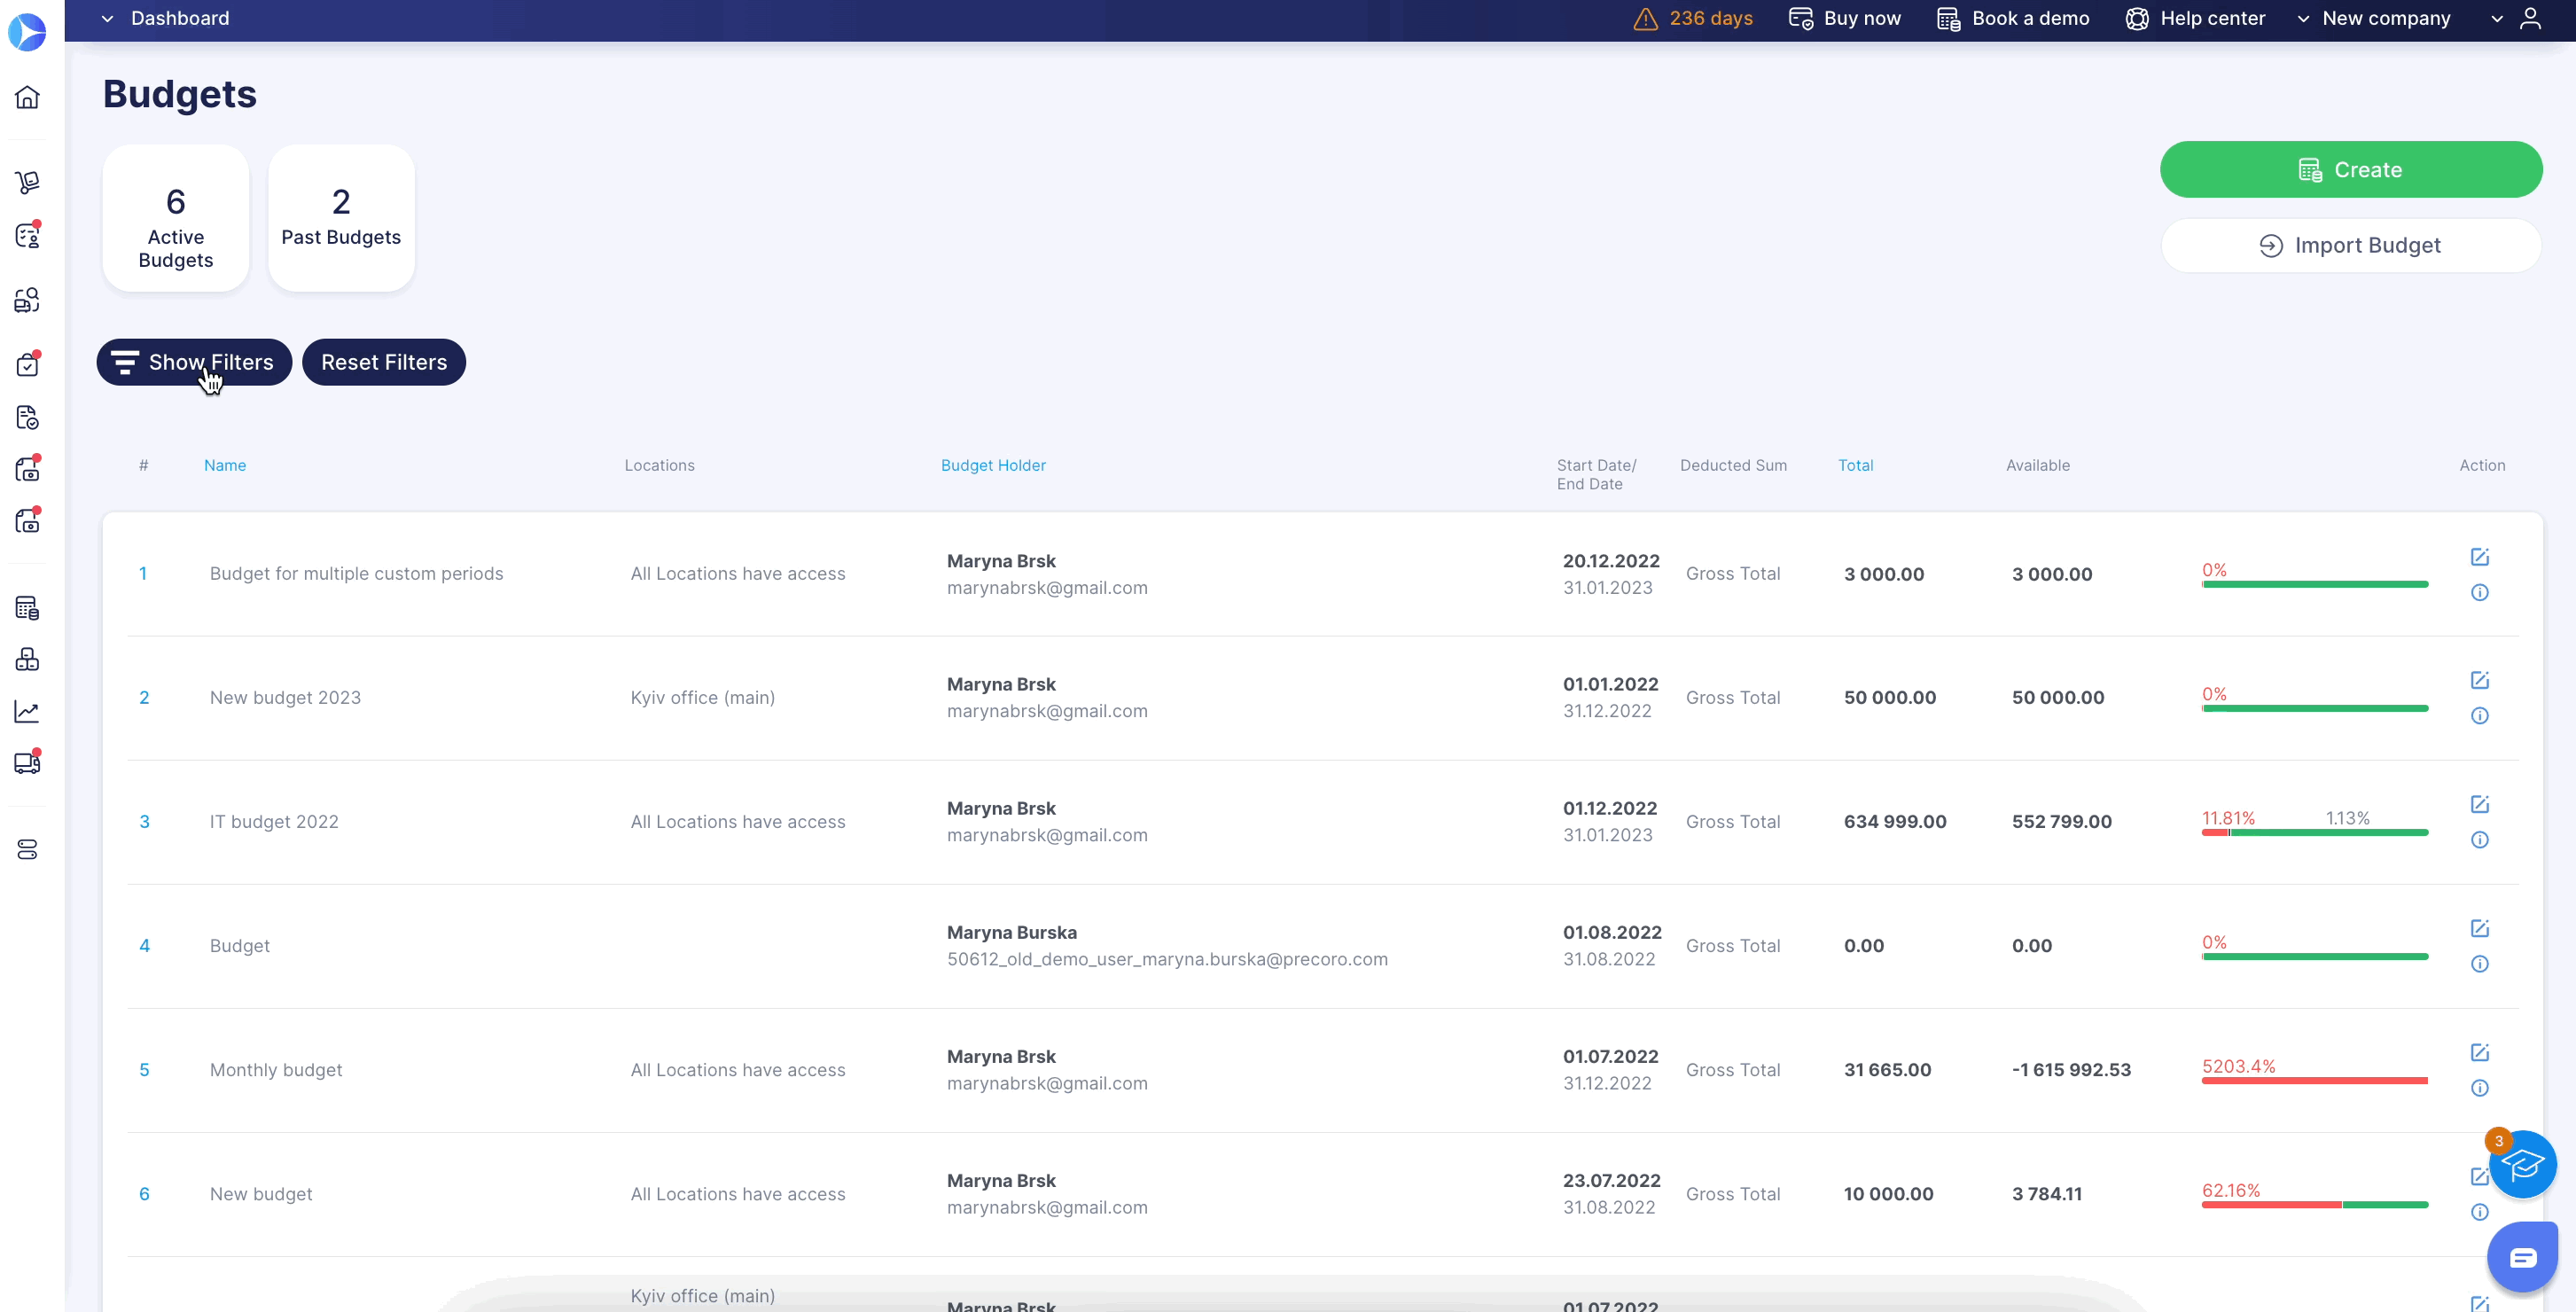This screenshot has width=2576, height=1312.
Task: Click the Precoro logo icon
Action: [27, 32]
